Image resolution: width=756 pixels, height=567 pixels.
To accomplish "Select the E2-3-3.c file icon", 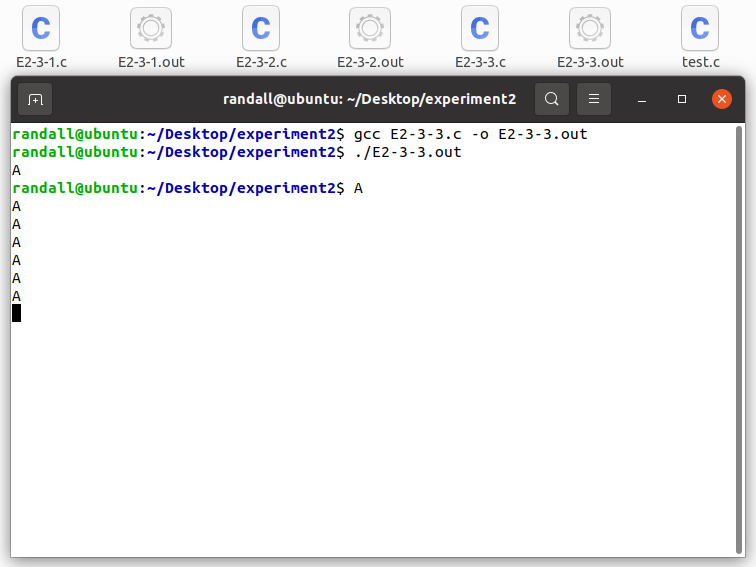I will coord(480,29).
